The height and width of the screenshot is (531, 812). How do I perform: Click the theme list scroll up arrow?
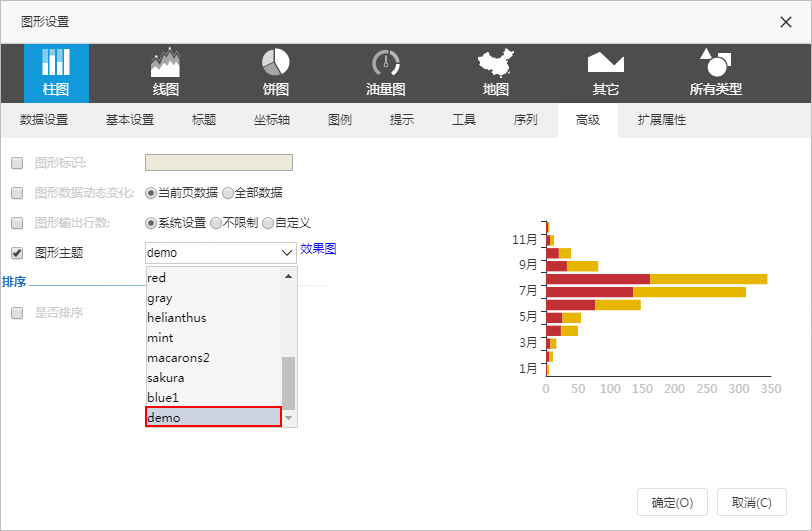[288, 276]
